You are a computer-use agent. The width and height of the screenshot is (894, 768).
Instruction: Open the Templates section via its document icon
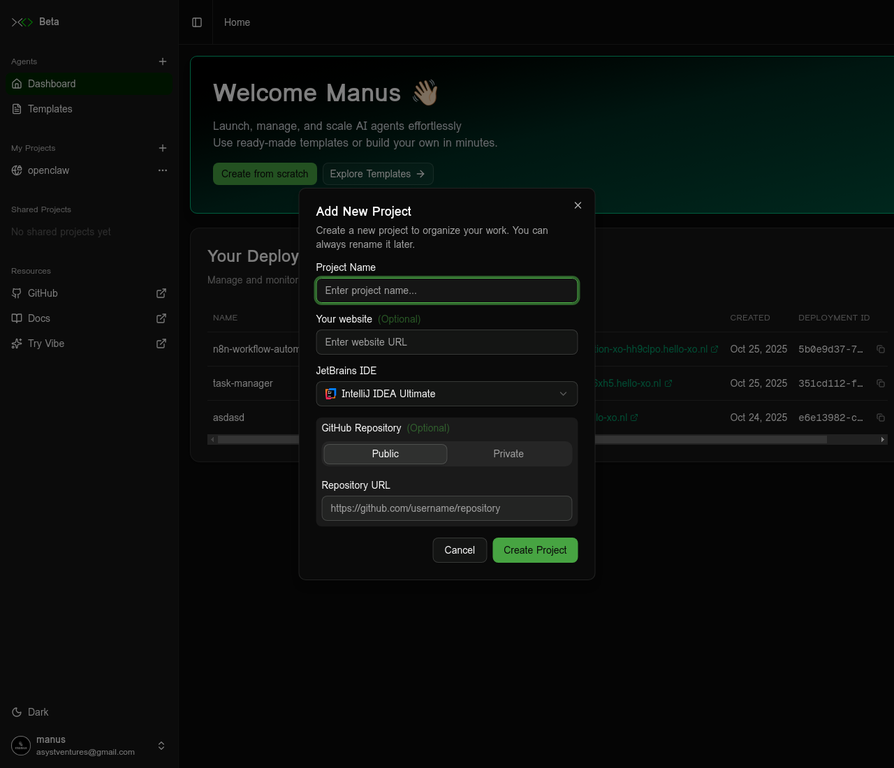(15, 109)
